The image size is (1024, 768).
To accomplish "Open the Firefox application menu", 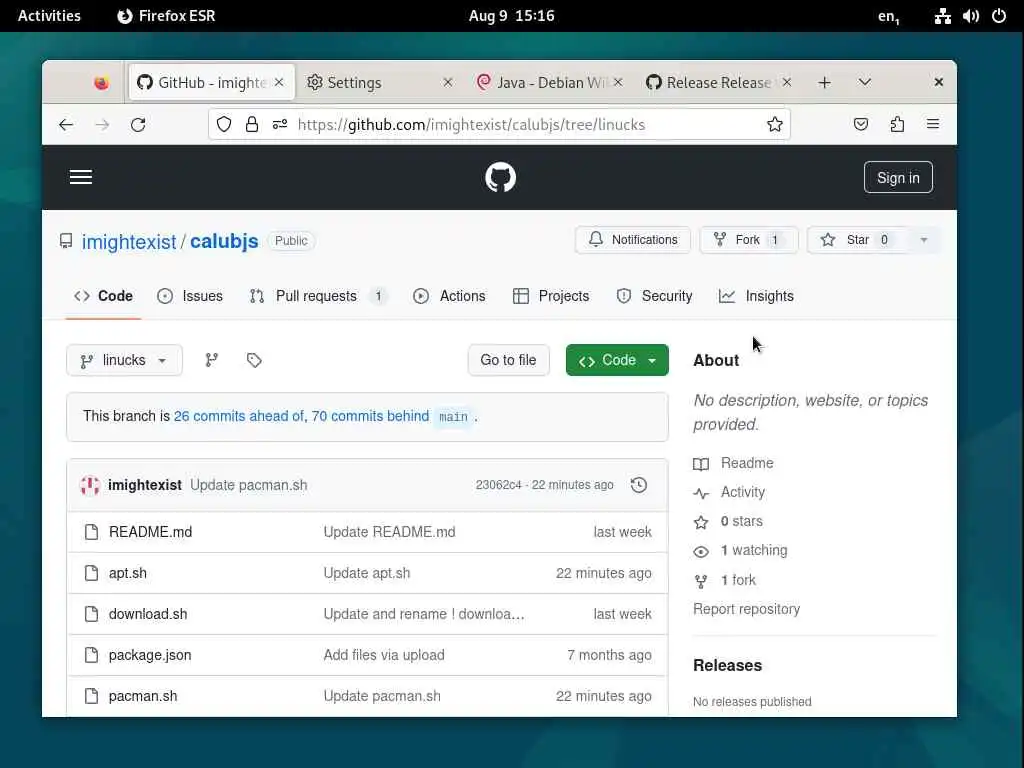I will coord(933,124).
